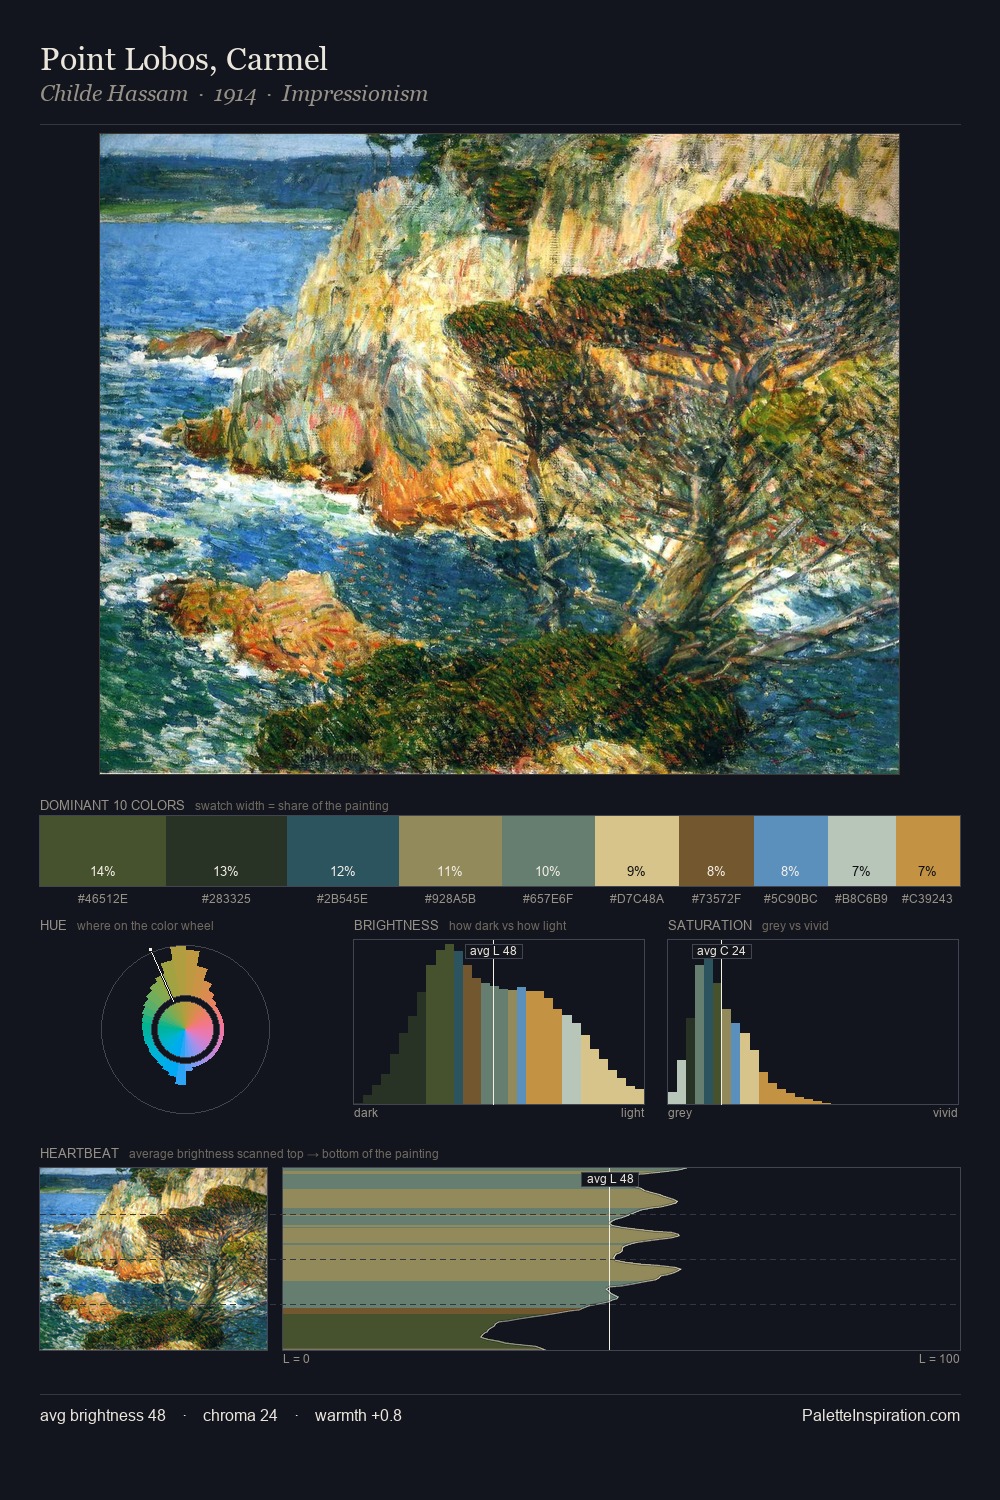This screenshot has width=1000, height=1500.
Task: Open the small heartbeat painting thumbnail
Action: [153, 1259]
